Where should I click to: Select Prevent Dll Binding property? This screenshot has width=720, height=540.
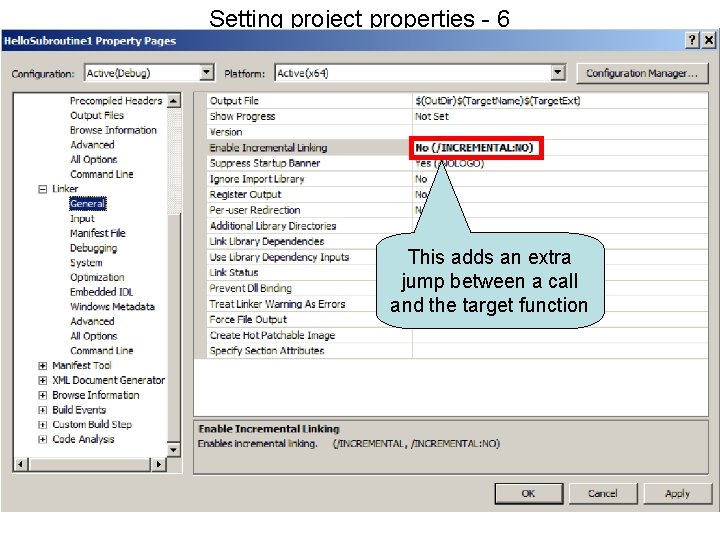[x=458, y=288]
